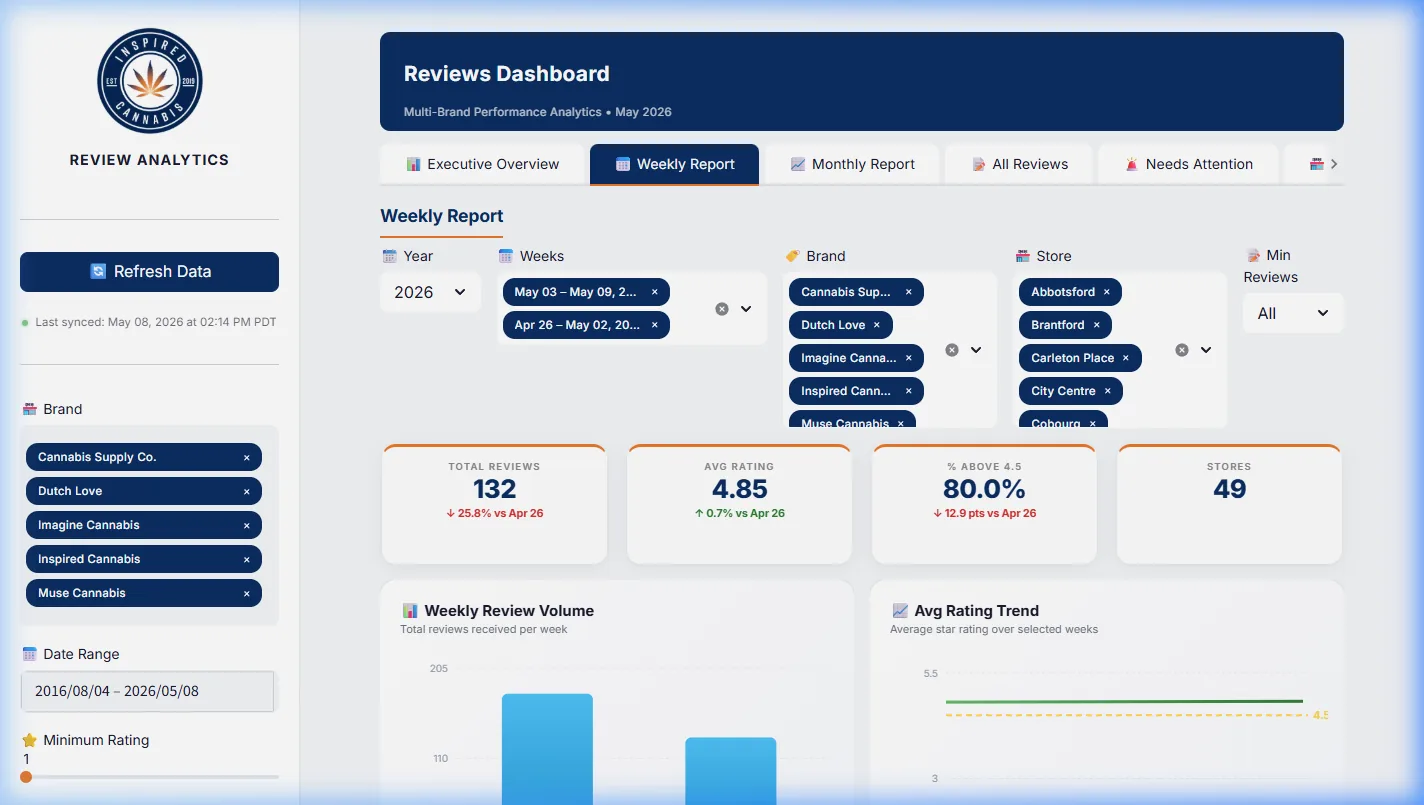Select the Weekly Report tab
The image size is (1424, 805).
[x=675, y=164]
